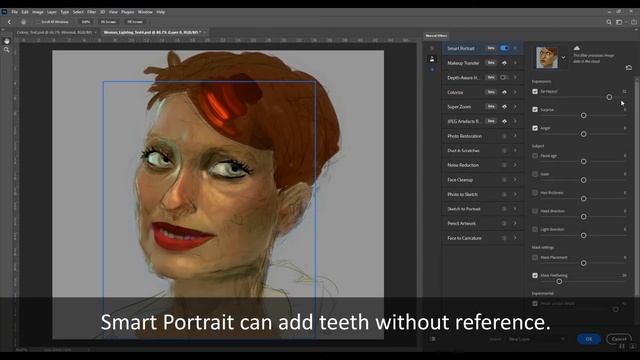Click the Face to Caricature interest icon
Image resolution: width=640 pixels, height=360 pixels.
click(x=504, y=238)
